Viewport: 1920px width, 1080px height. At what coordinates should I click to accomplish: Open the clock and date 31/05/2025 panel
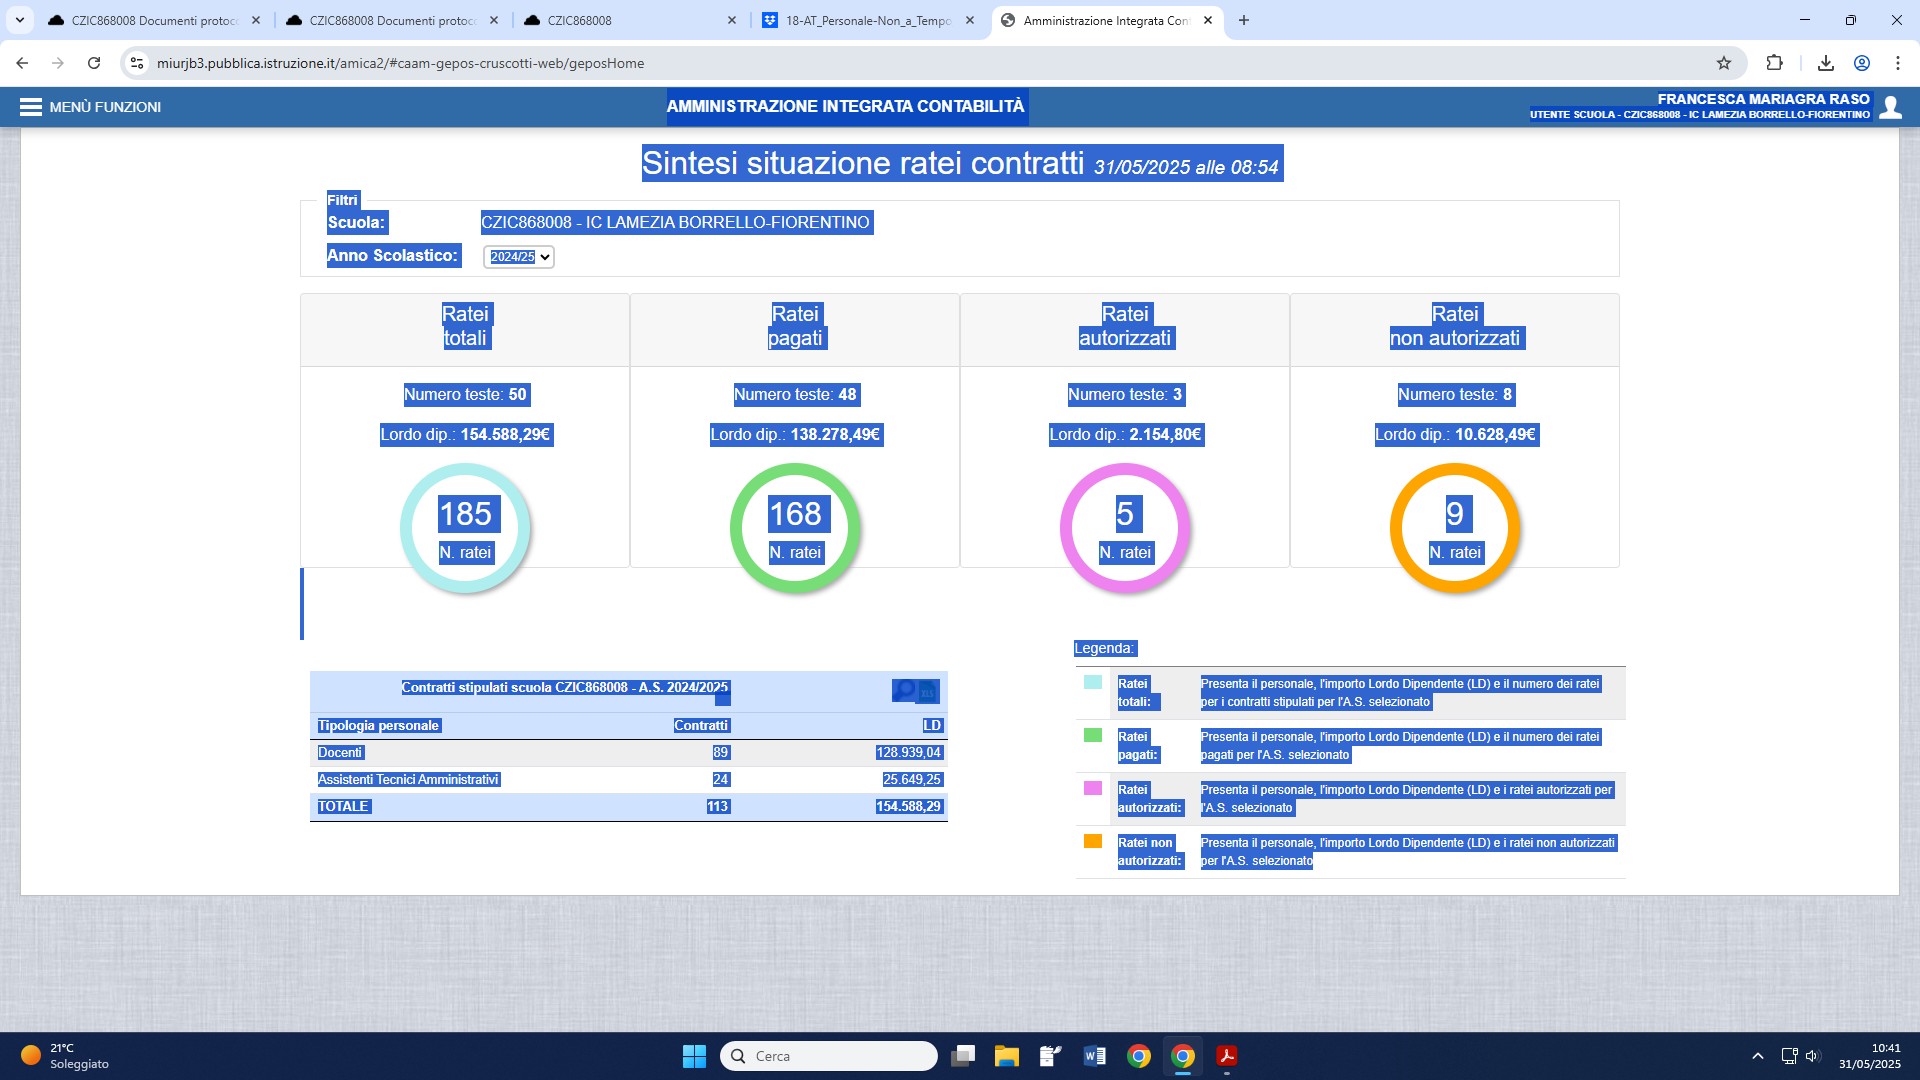1869,1056
